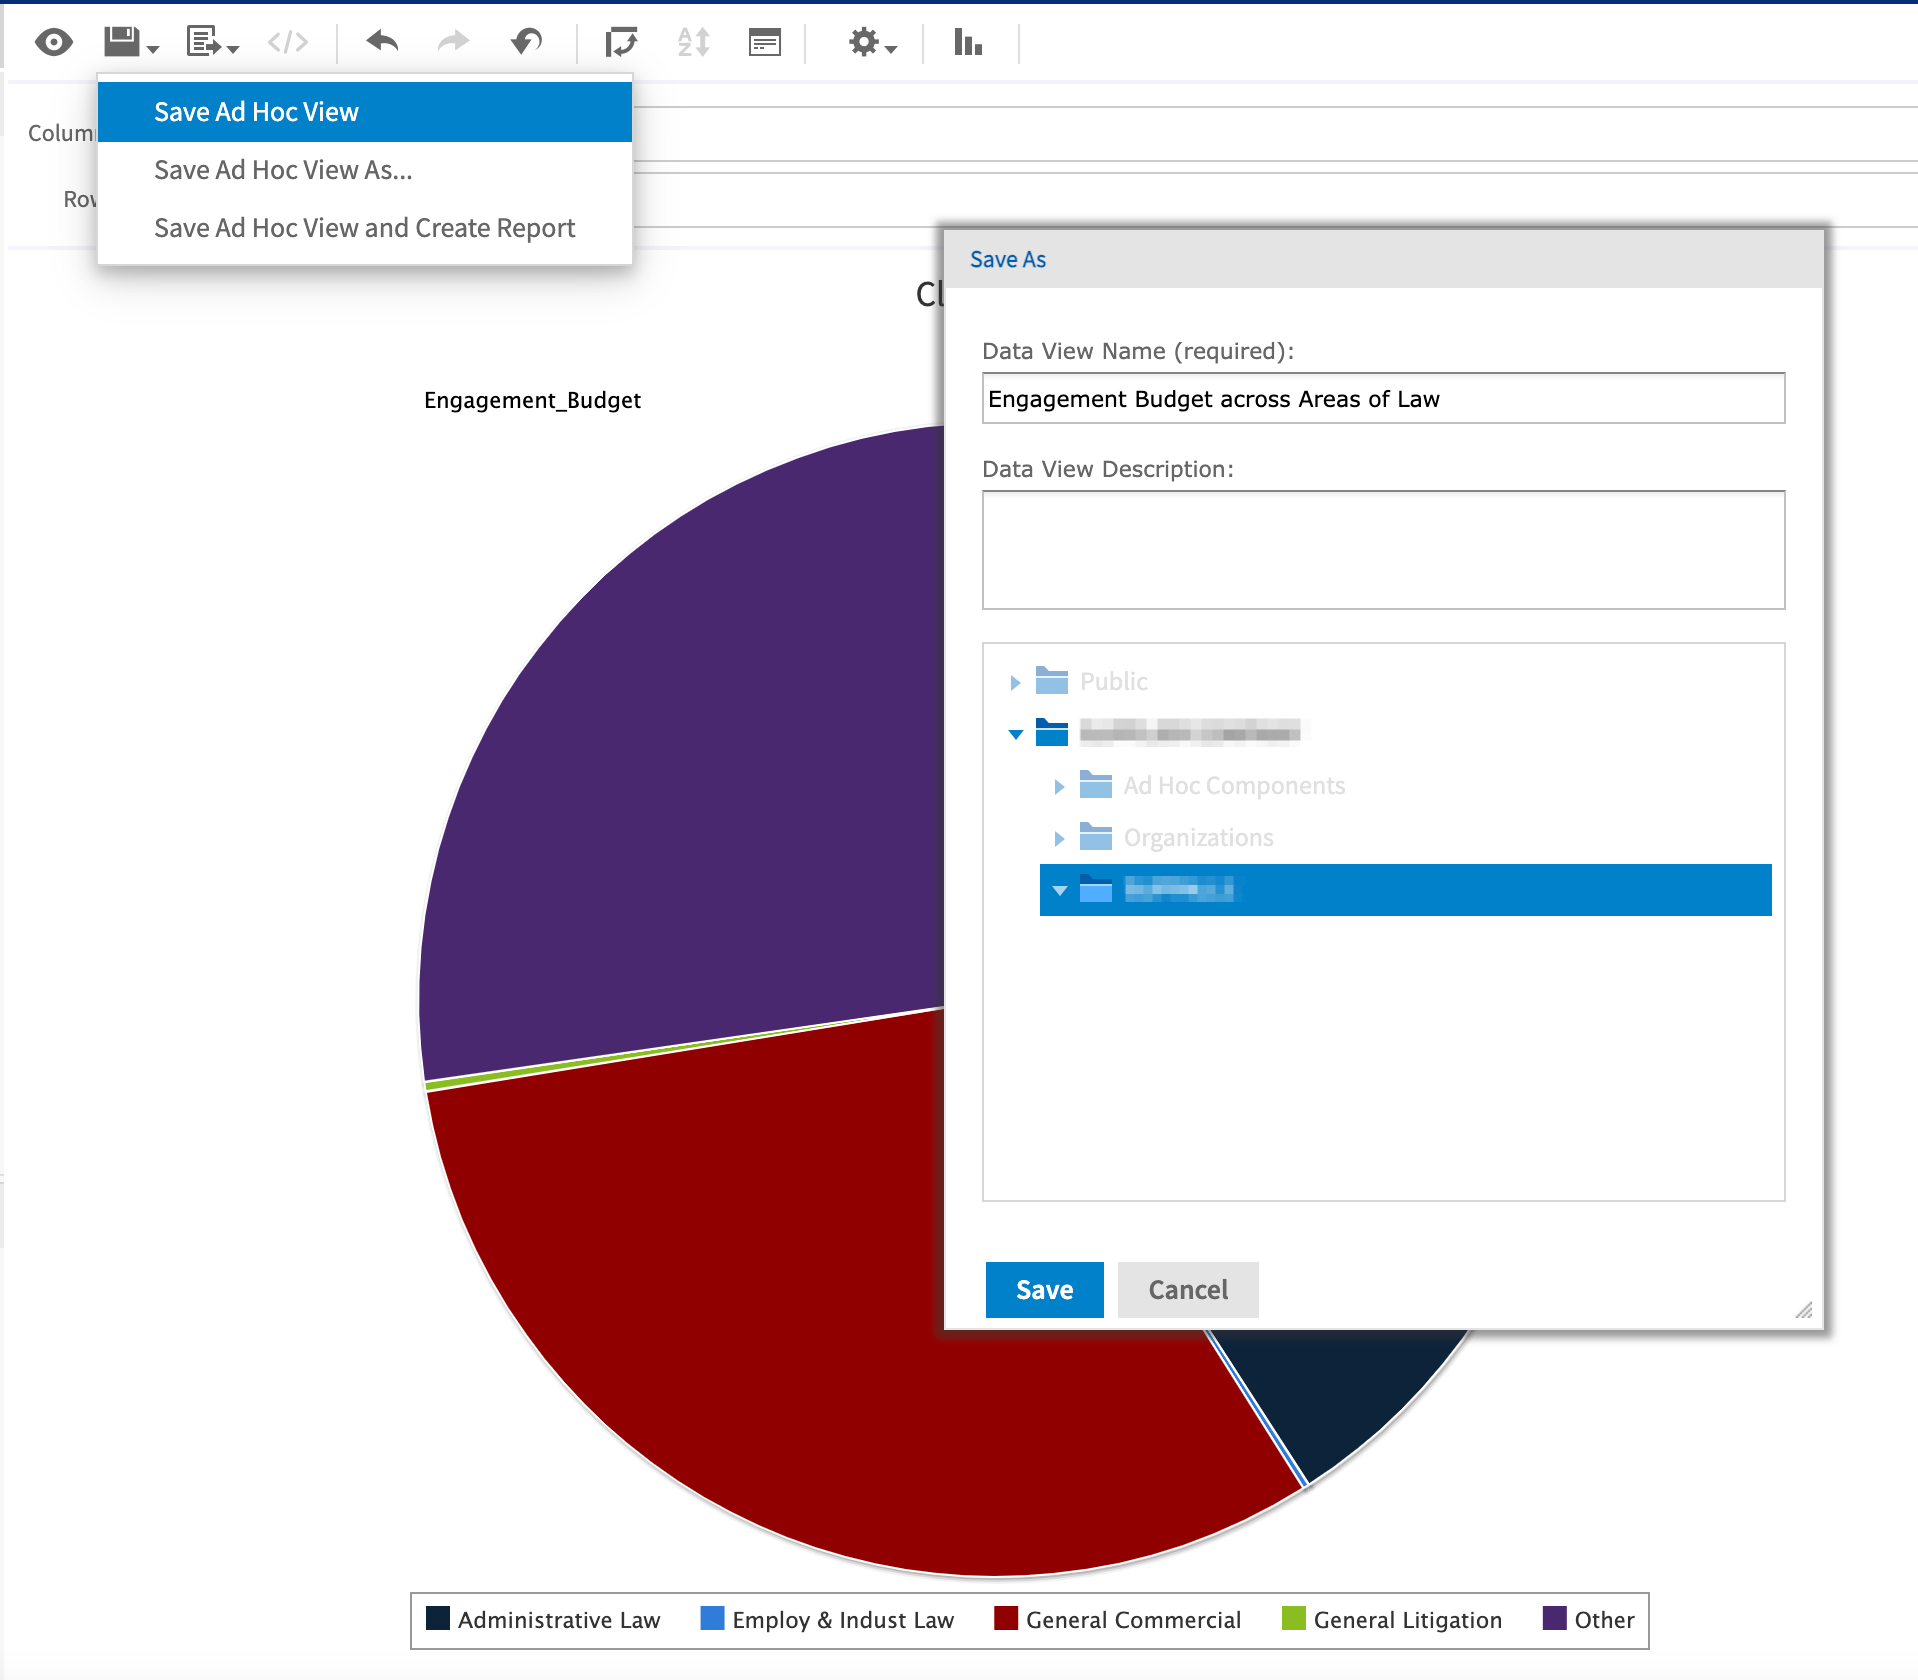1918x1680 pixels.
Task: Click the Data View Description box
Action: pos(1383,550)
